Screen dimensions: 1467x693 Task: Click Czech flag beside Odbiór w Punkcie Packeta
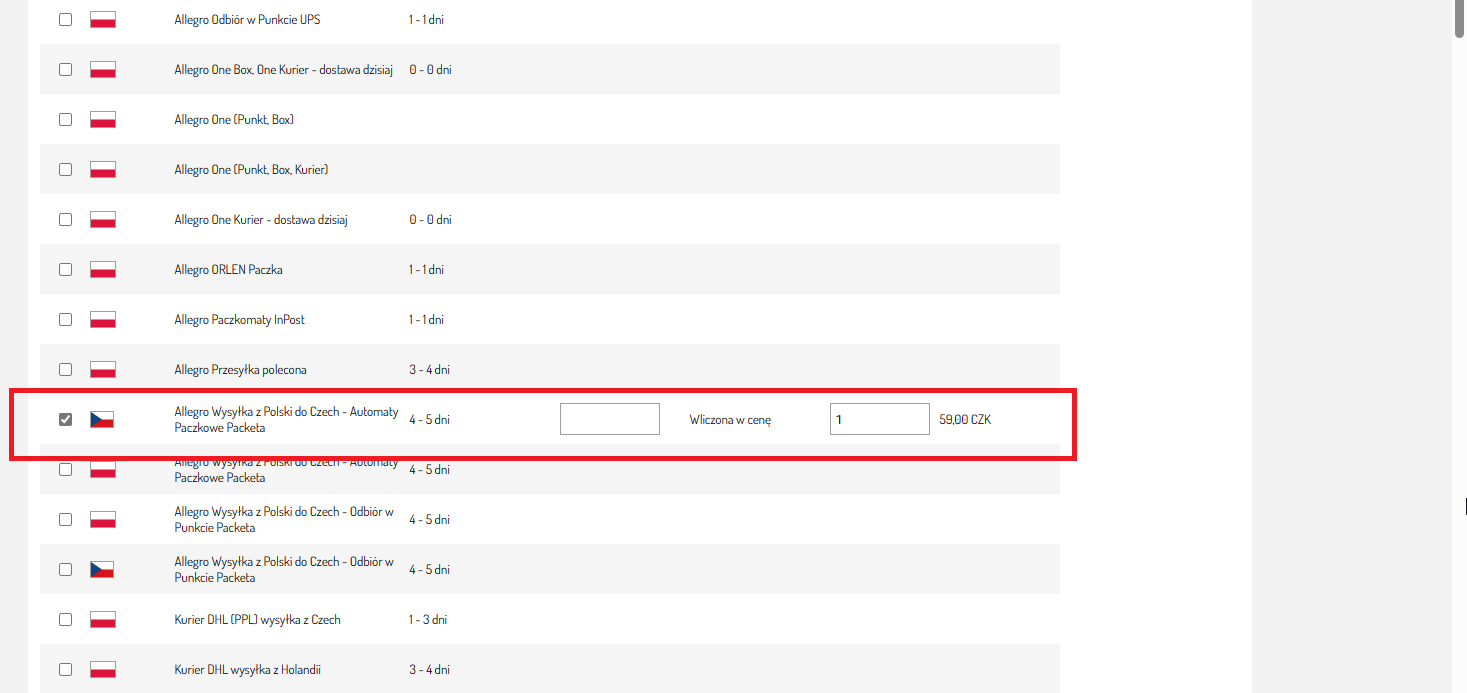(102, 569)
